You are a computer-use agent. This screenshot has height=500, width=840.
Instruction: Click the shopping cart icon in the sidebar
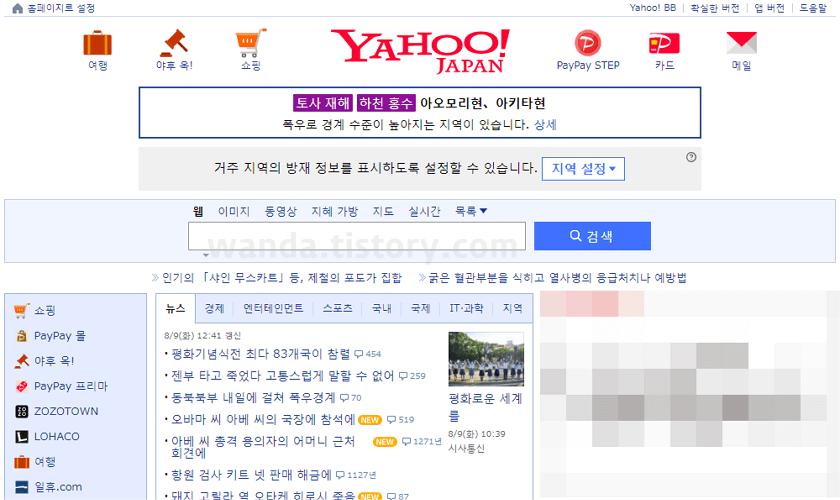coord(21,310)
